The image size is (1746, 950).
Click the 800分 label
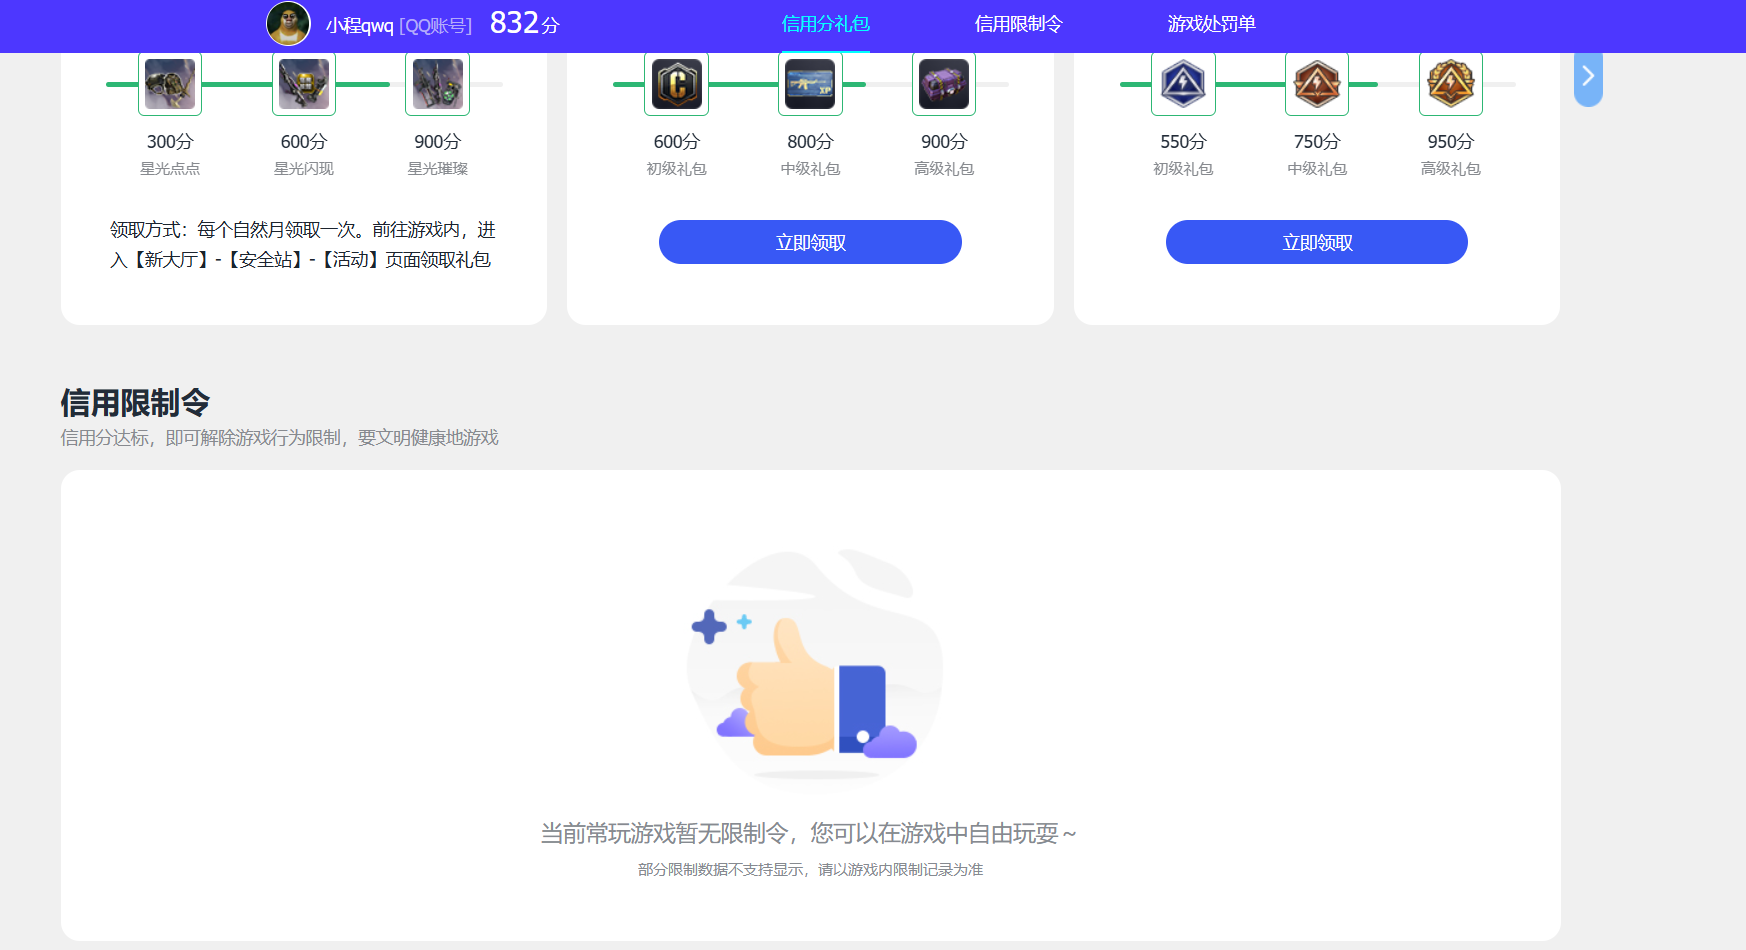pos(810,142)
